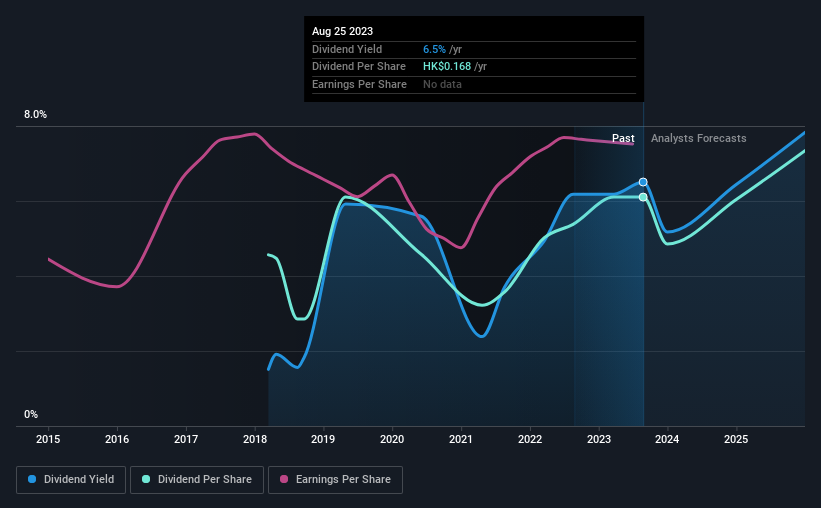The image size is (821, 508).
Task: Toggle the Dividend Yield legend button
Action: [x=71, y=480]
